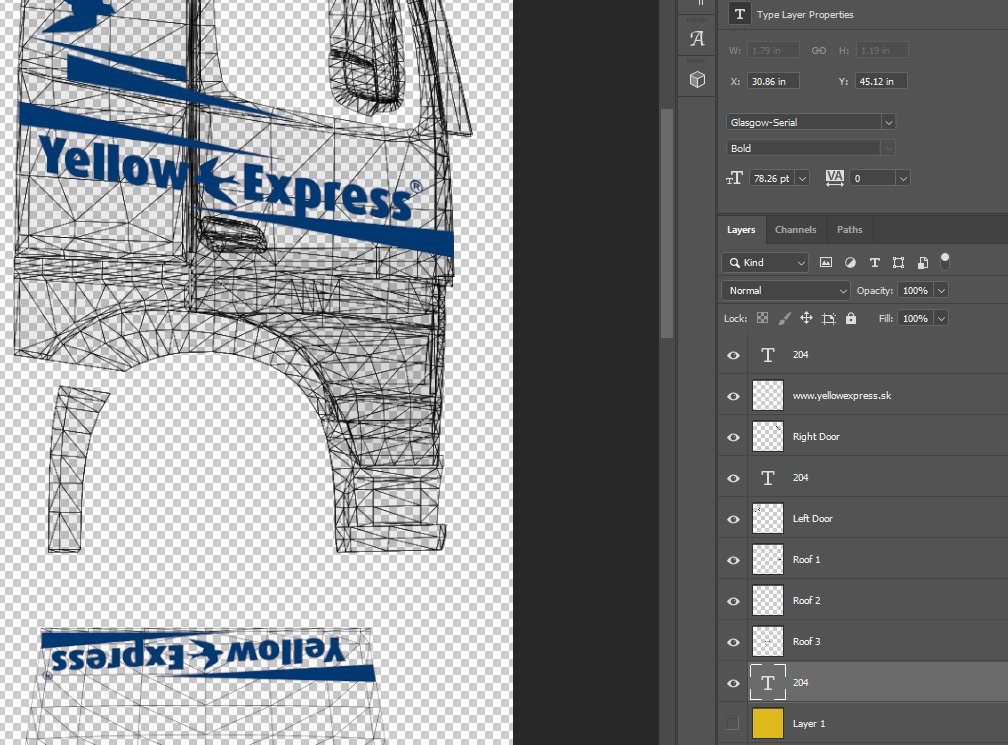Hide the Roof 1 layer
This screenshot has width=1008, height=745.
tap(733, 561)
